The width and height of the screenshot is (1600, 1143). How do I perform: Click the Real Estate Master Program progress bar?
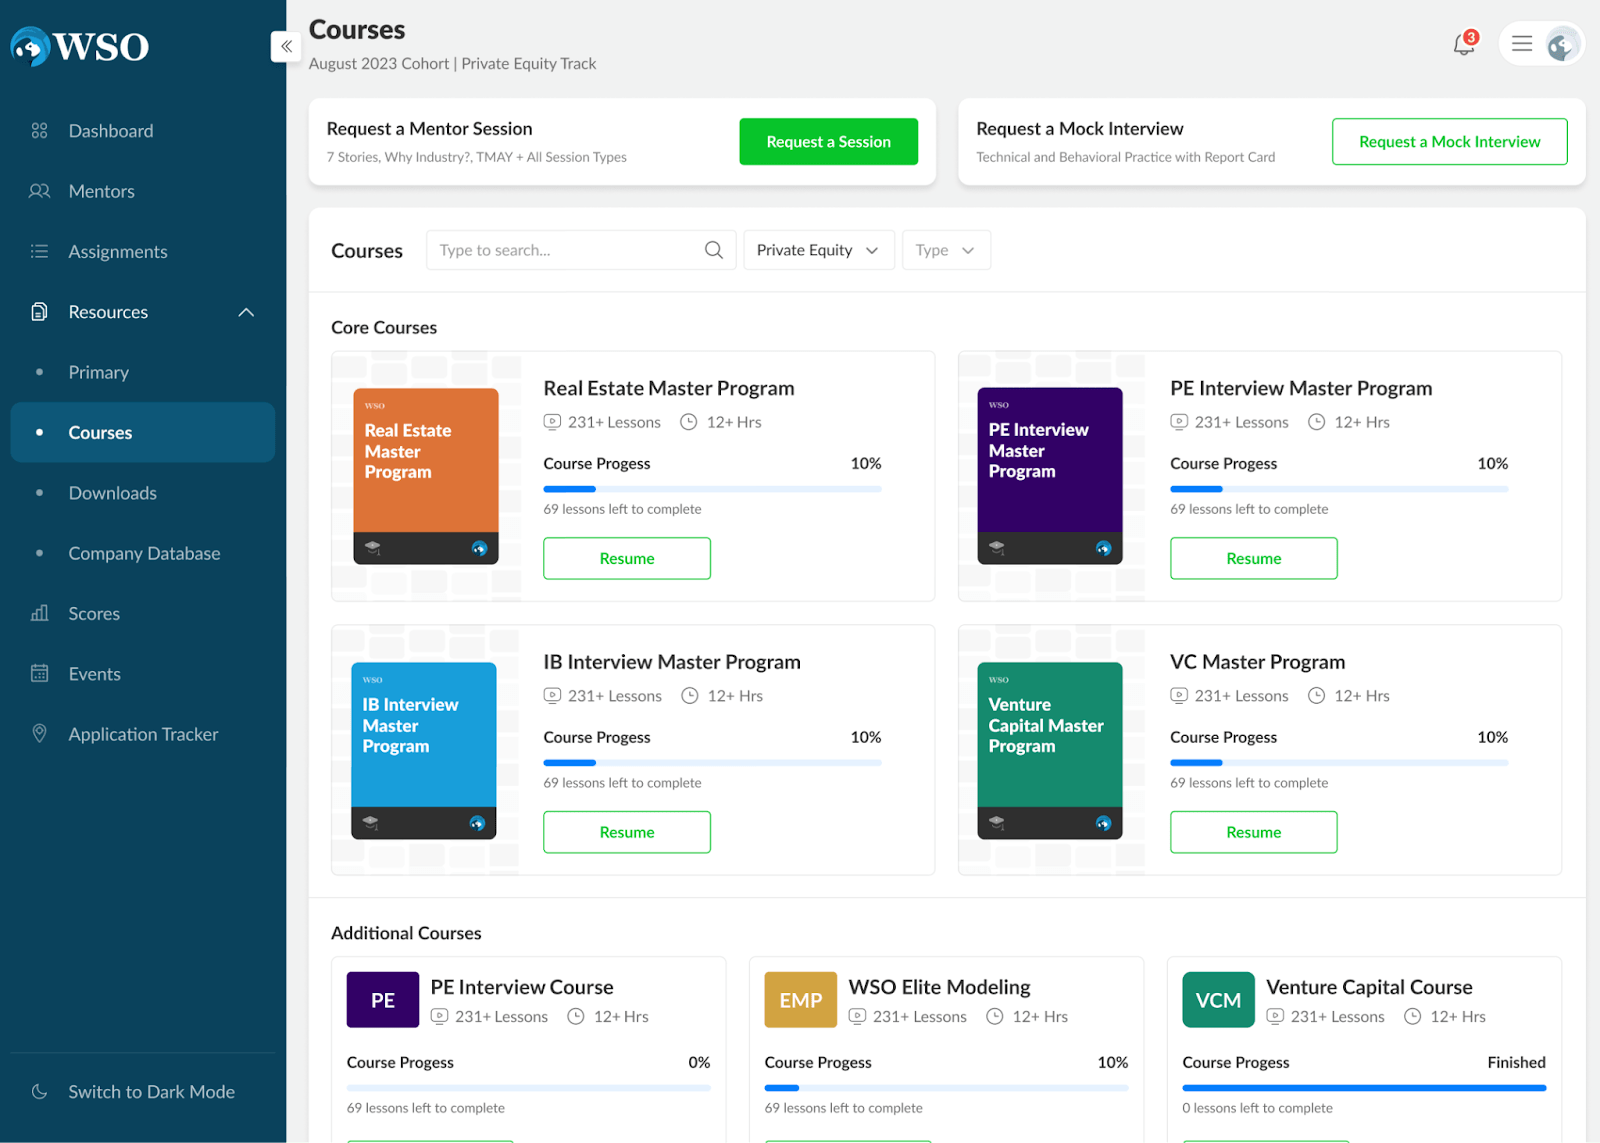[x=712, y=489]
